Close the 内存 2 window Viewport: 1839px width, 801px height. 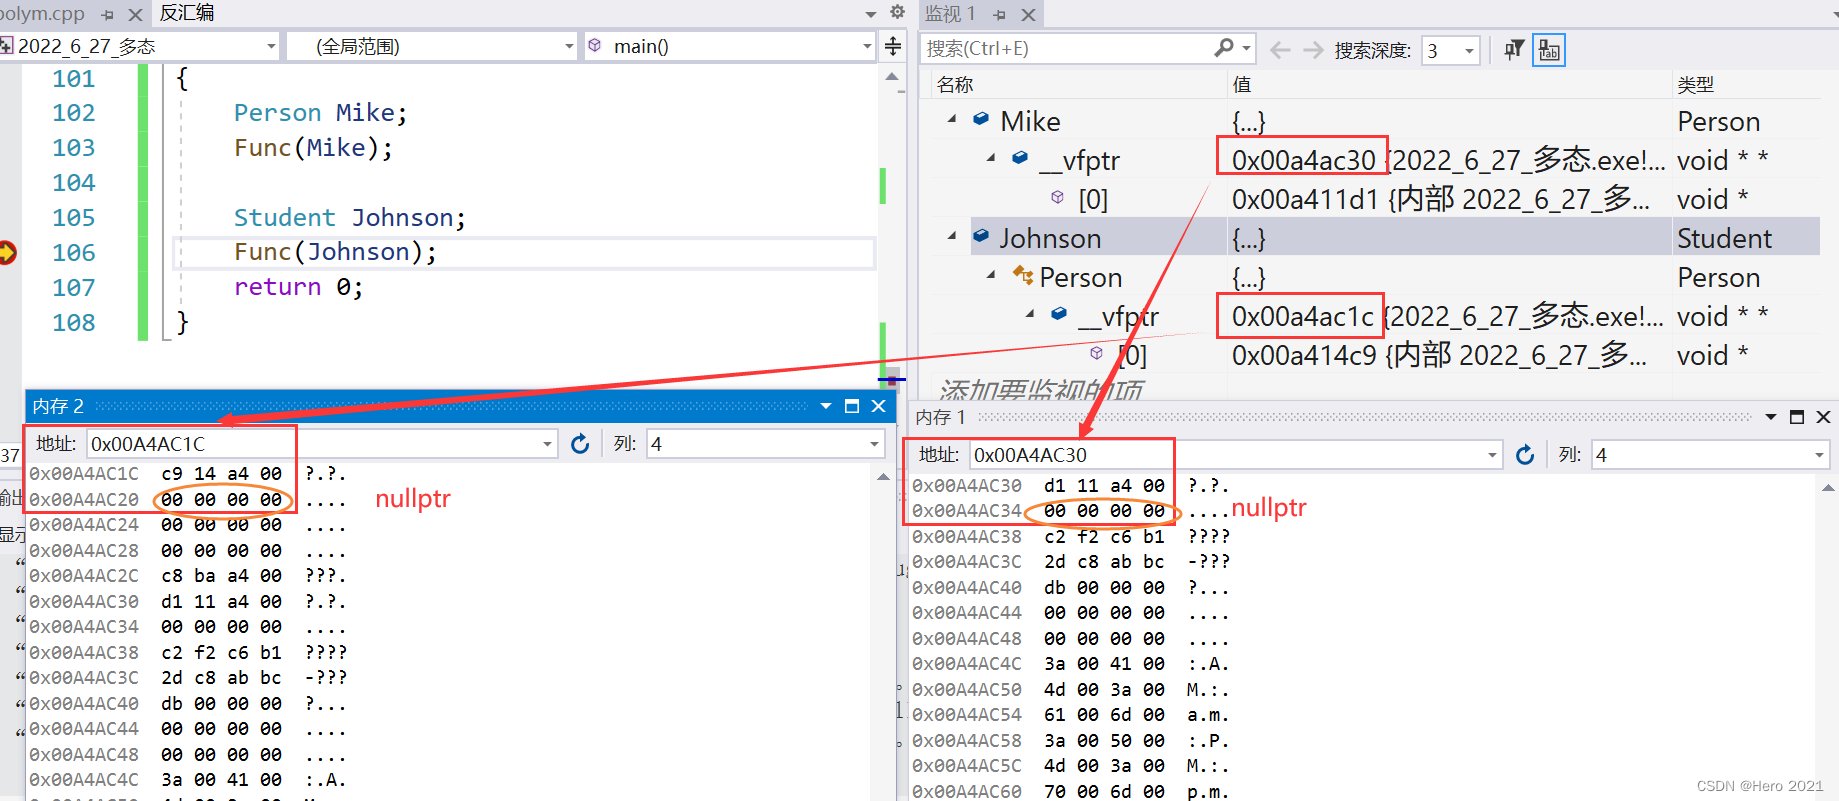point(878,406)
